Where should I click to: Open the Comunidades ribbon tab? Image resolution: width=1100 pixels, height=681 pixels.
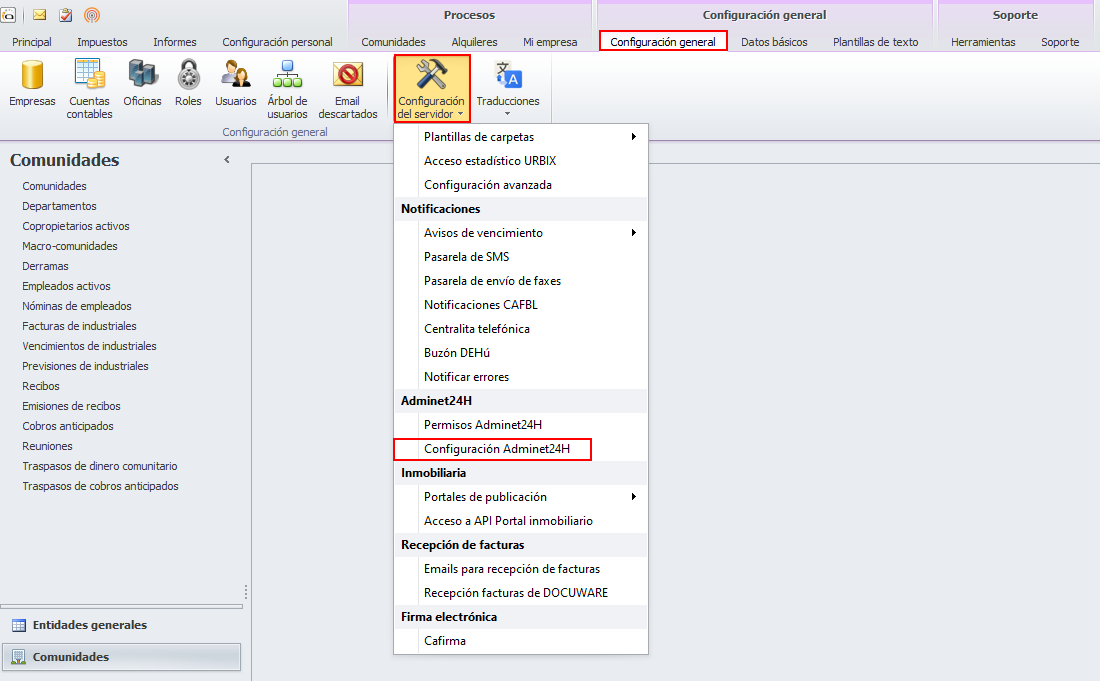(x=394, y=42)
